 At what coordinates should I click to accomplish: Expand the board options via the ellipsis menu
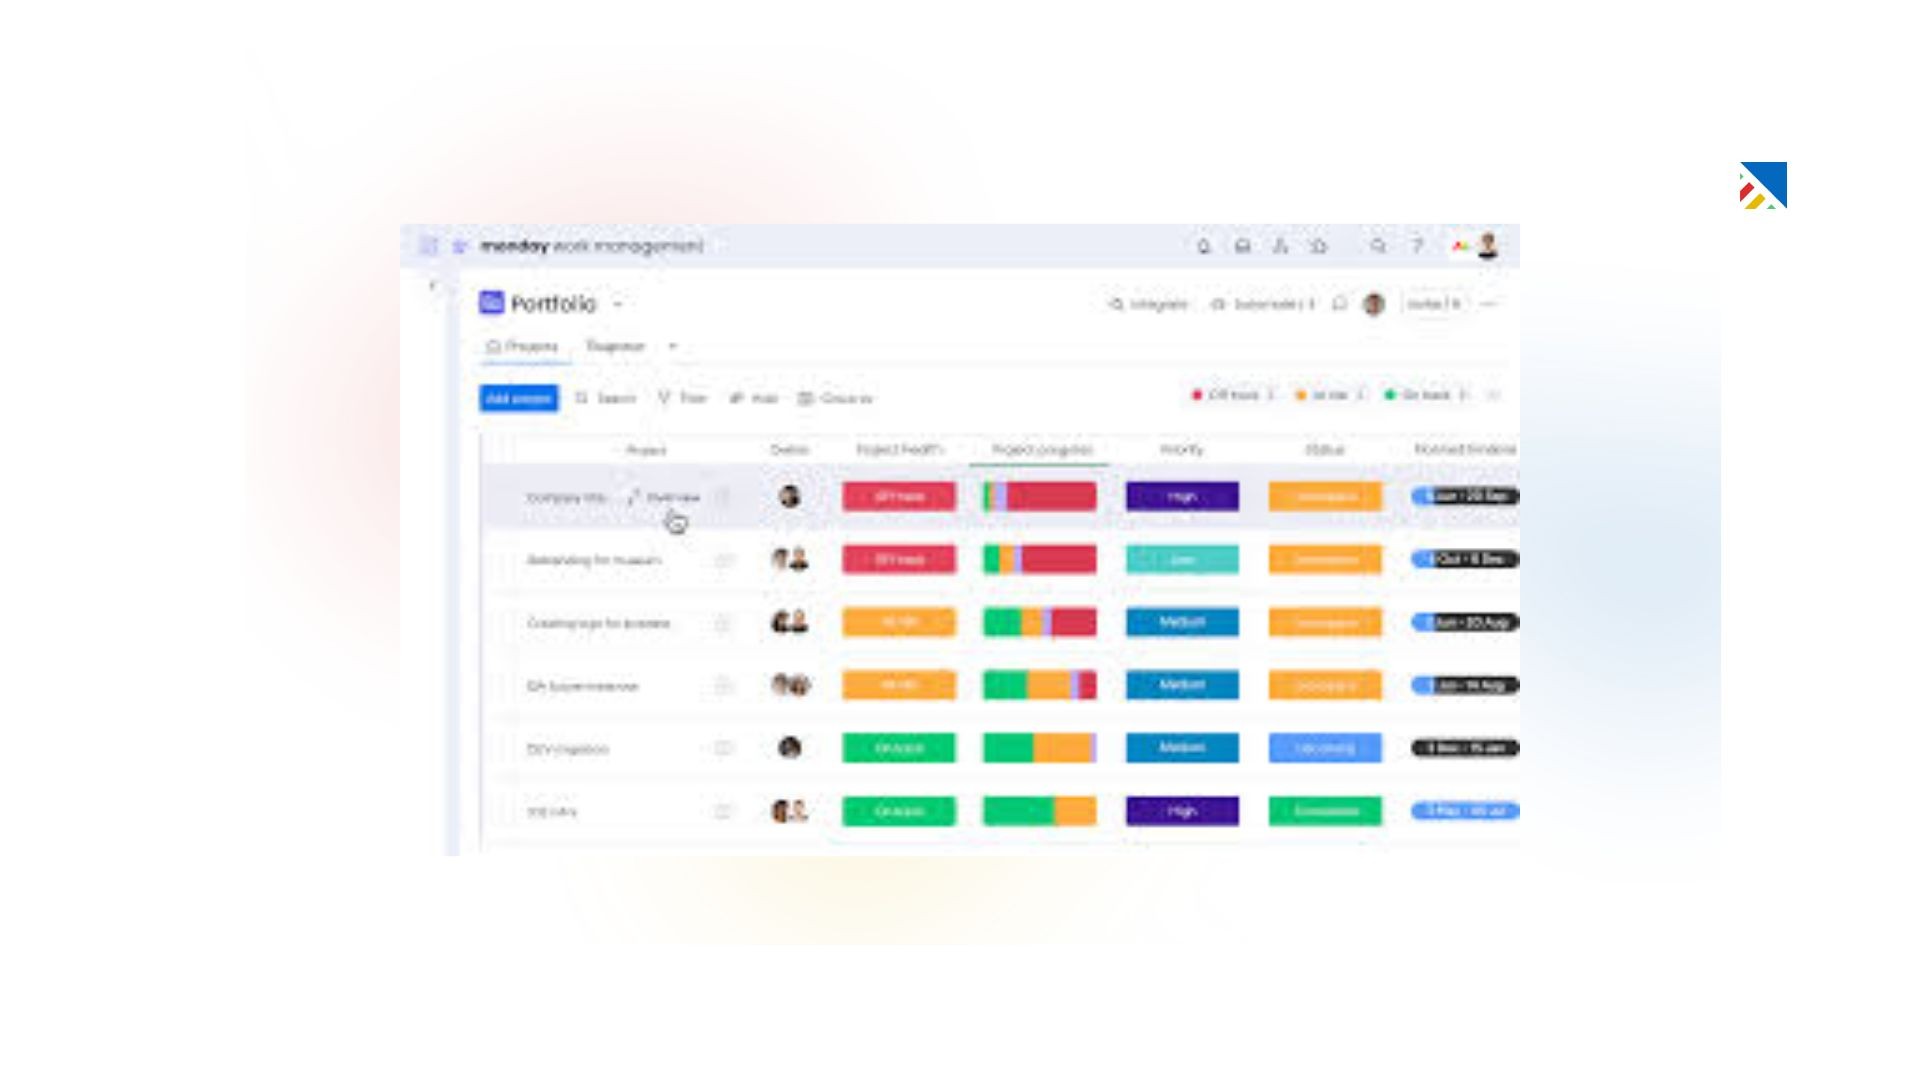(x=1490, y=304)
